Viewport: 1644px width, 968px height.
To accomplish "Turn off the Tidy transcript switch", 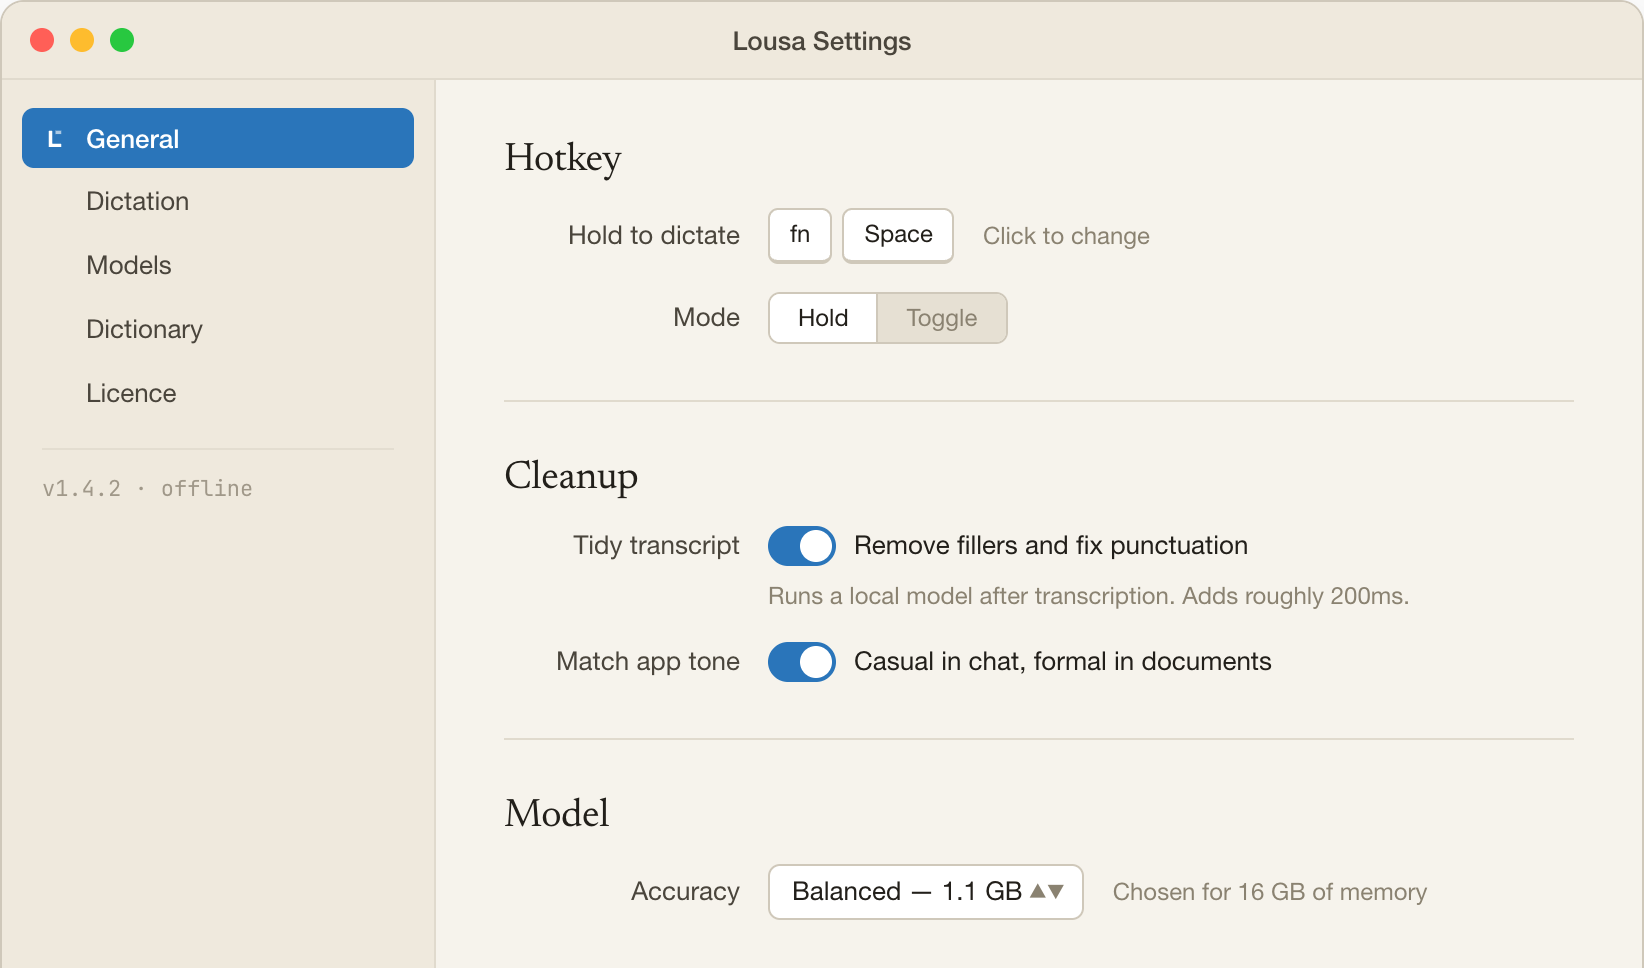I will point(802,546).
